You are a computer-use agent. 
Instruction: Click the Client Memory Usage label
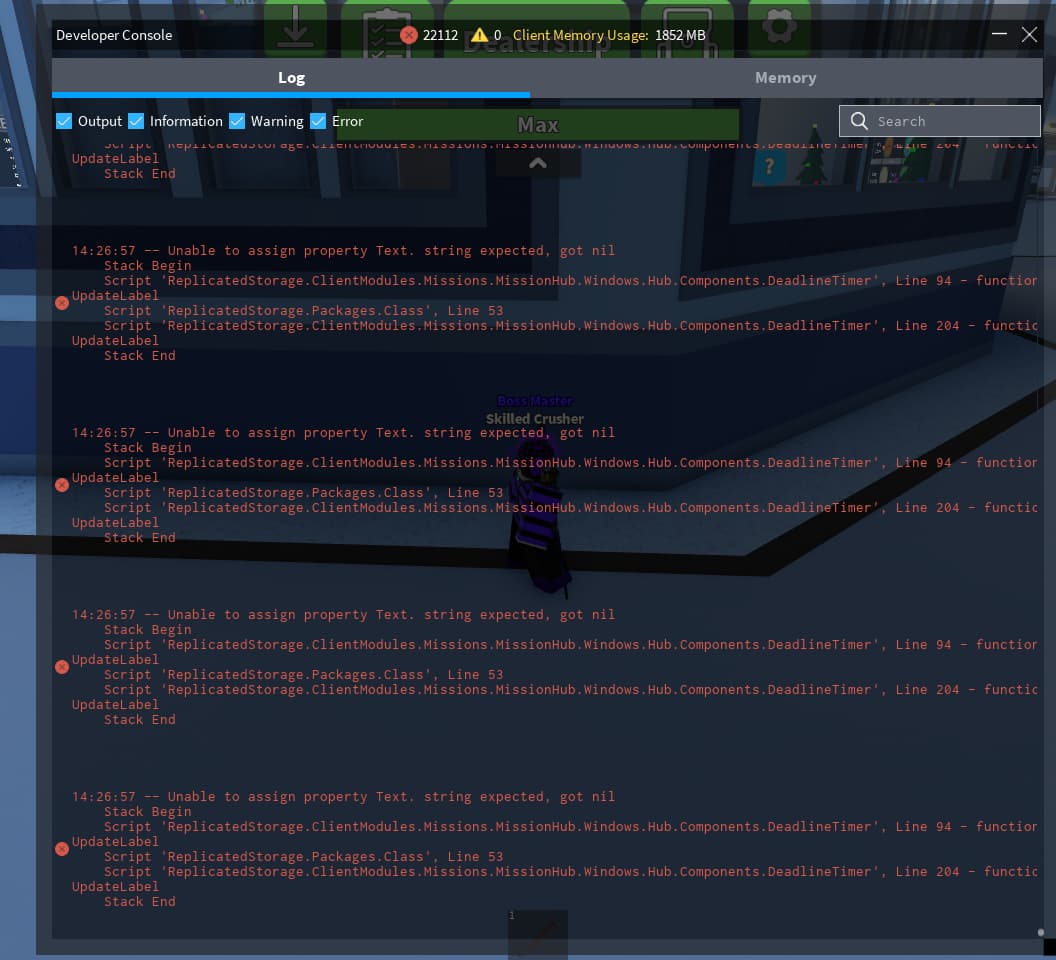pyautogui.click(x=581, y=35)
